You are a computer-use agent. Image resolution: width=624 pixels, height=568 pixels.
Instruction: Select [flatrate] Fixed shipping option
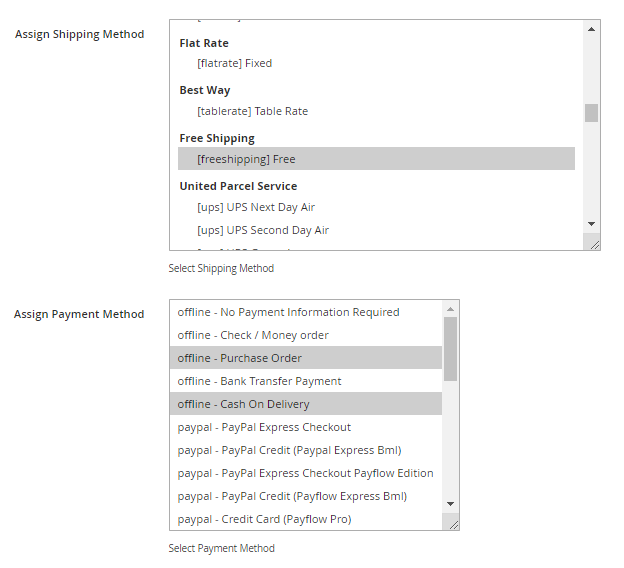(x=234, y=63)
